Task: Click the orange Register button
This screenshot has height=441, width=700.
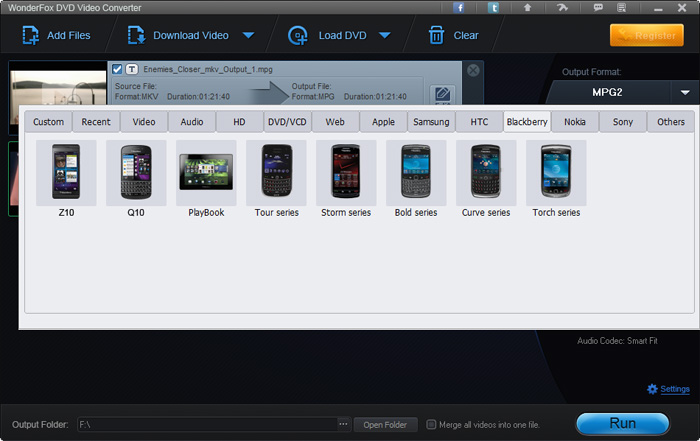Action: point(646,35)
